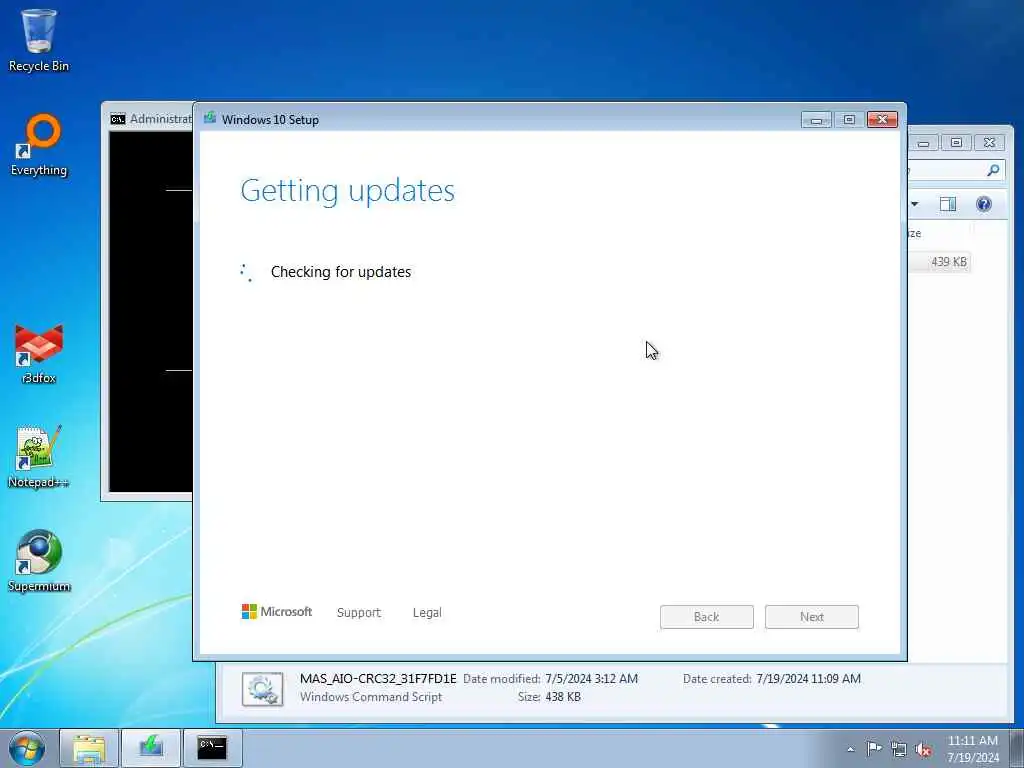Click the Show desktop strip

tap(1017, 748)
